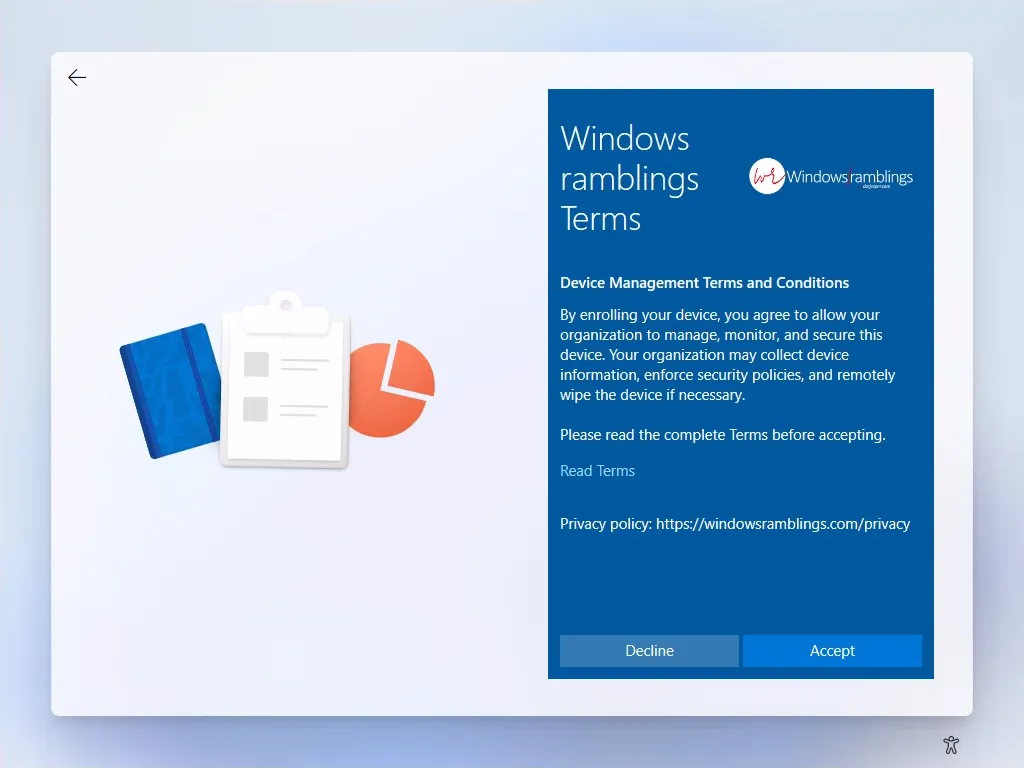
Task: Open the Read Terms link
Action: pyautogui.click(x=597, y=471)
